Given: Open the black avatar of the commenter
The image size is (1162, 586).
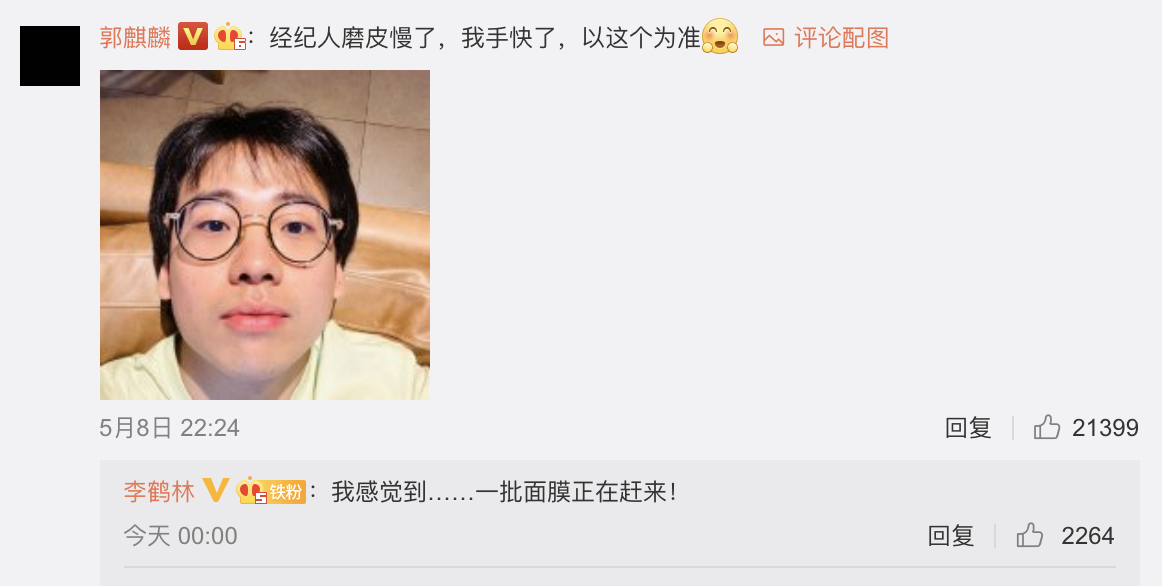Looking at the screenshot, I should (x=50, y=56).
